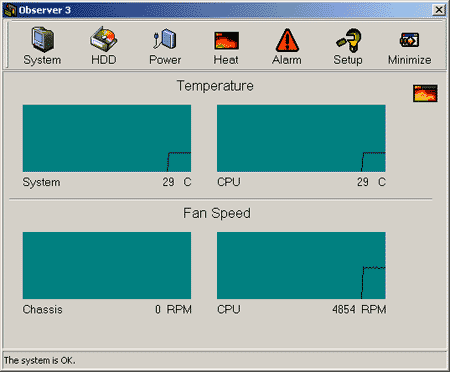Click the Temperature section heading
The height and width of the screenshot is (372, 450).
click(x=215, y=86)
